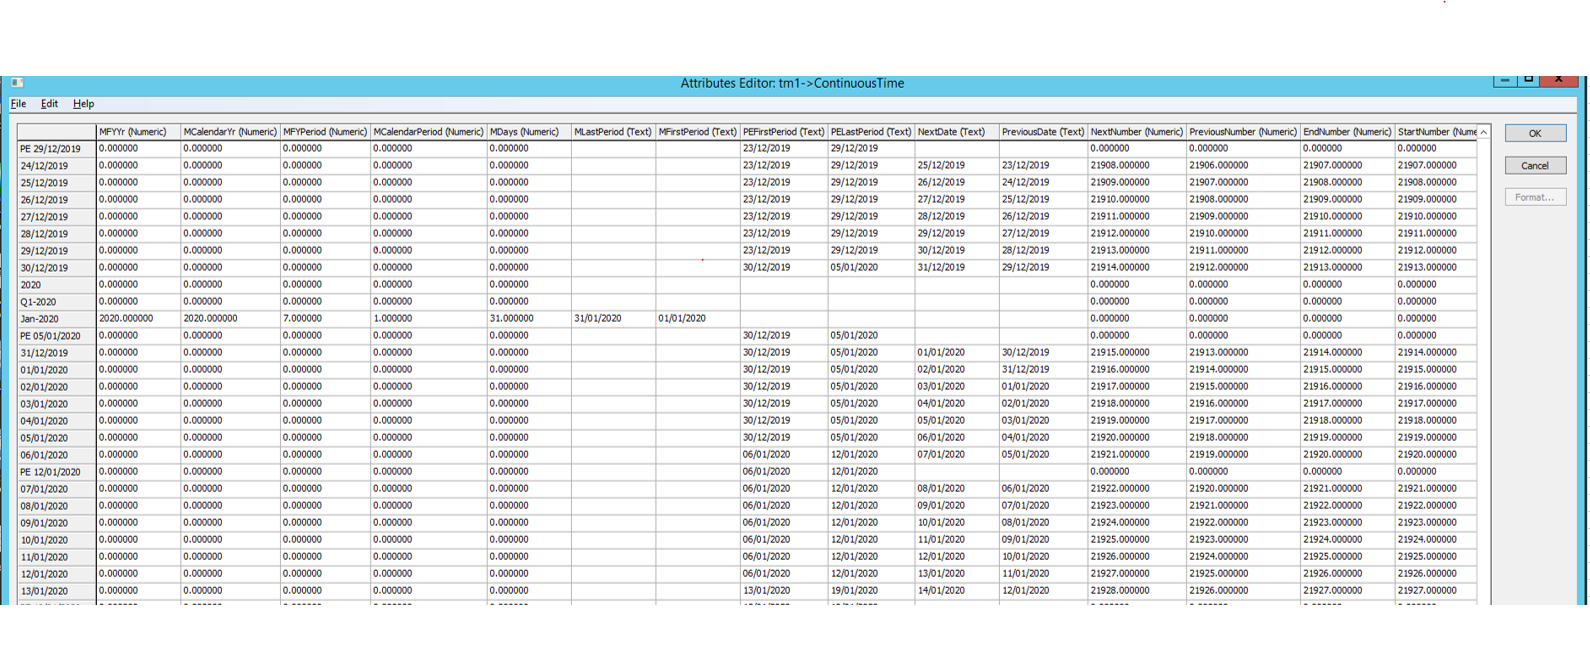The width and height of the screenshot is (1590, 648).
Task: Select the MFYPeriod (Numeric) column header
Action: click(325, 132)
